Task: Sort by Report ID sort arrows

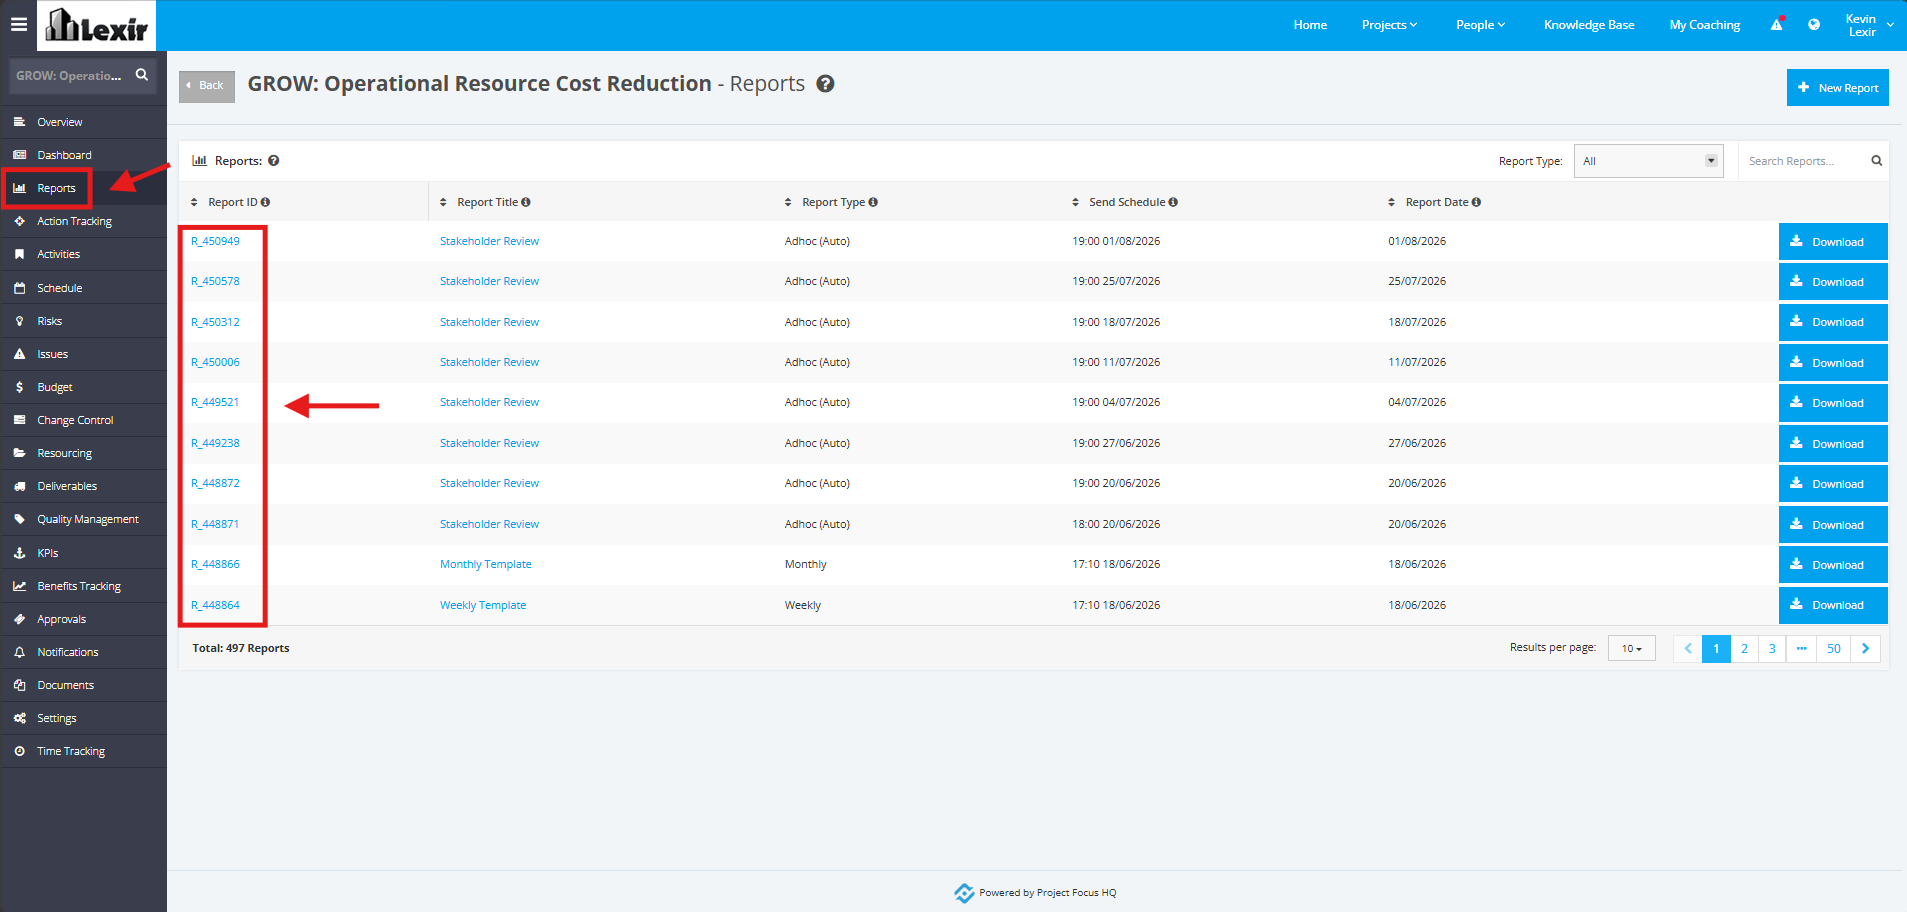Action: [x=194, y=202]
